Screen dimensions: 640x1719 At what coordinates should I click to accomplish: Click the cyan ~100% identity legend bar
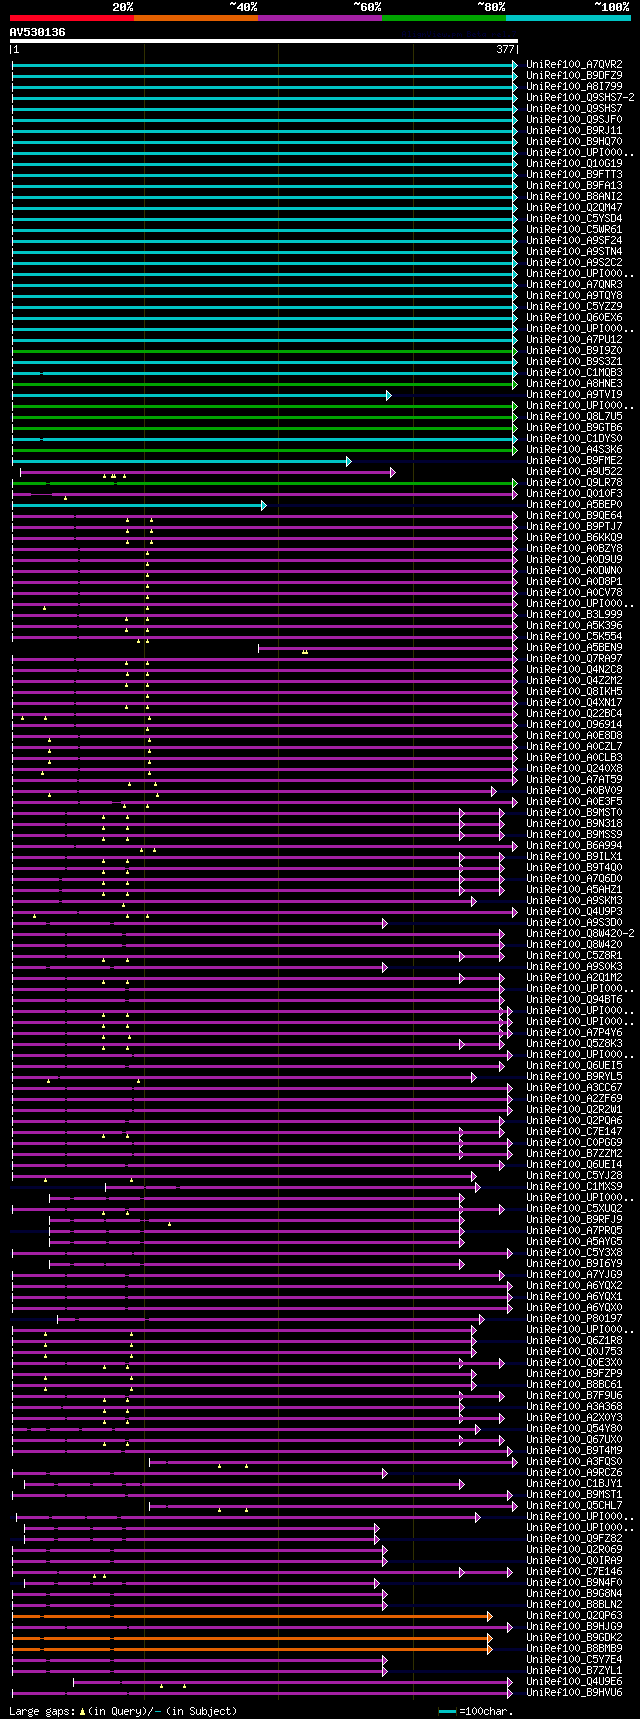[x=568, y=18]
